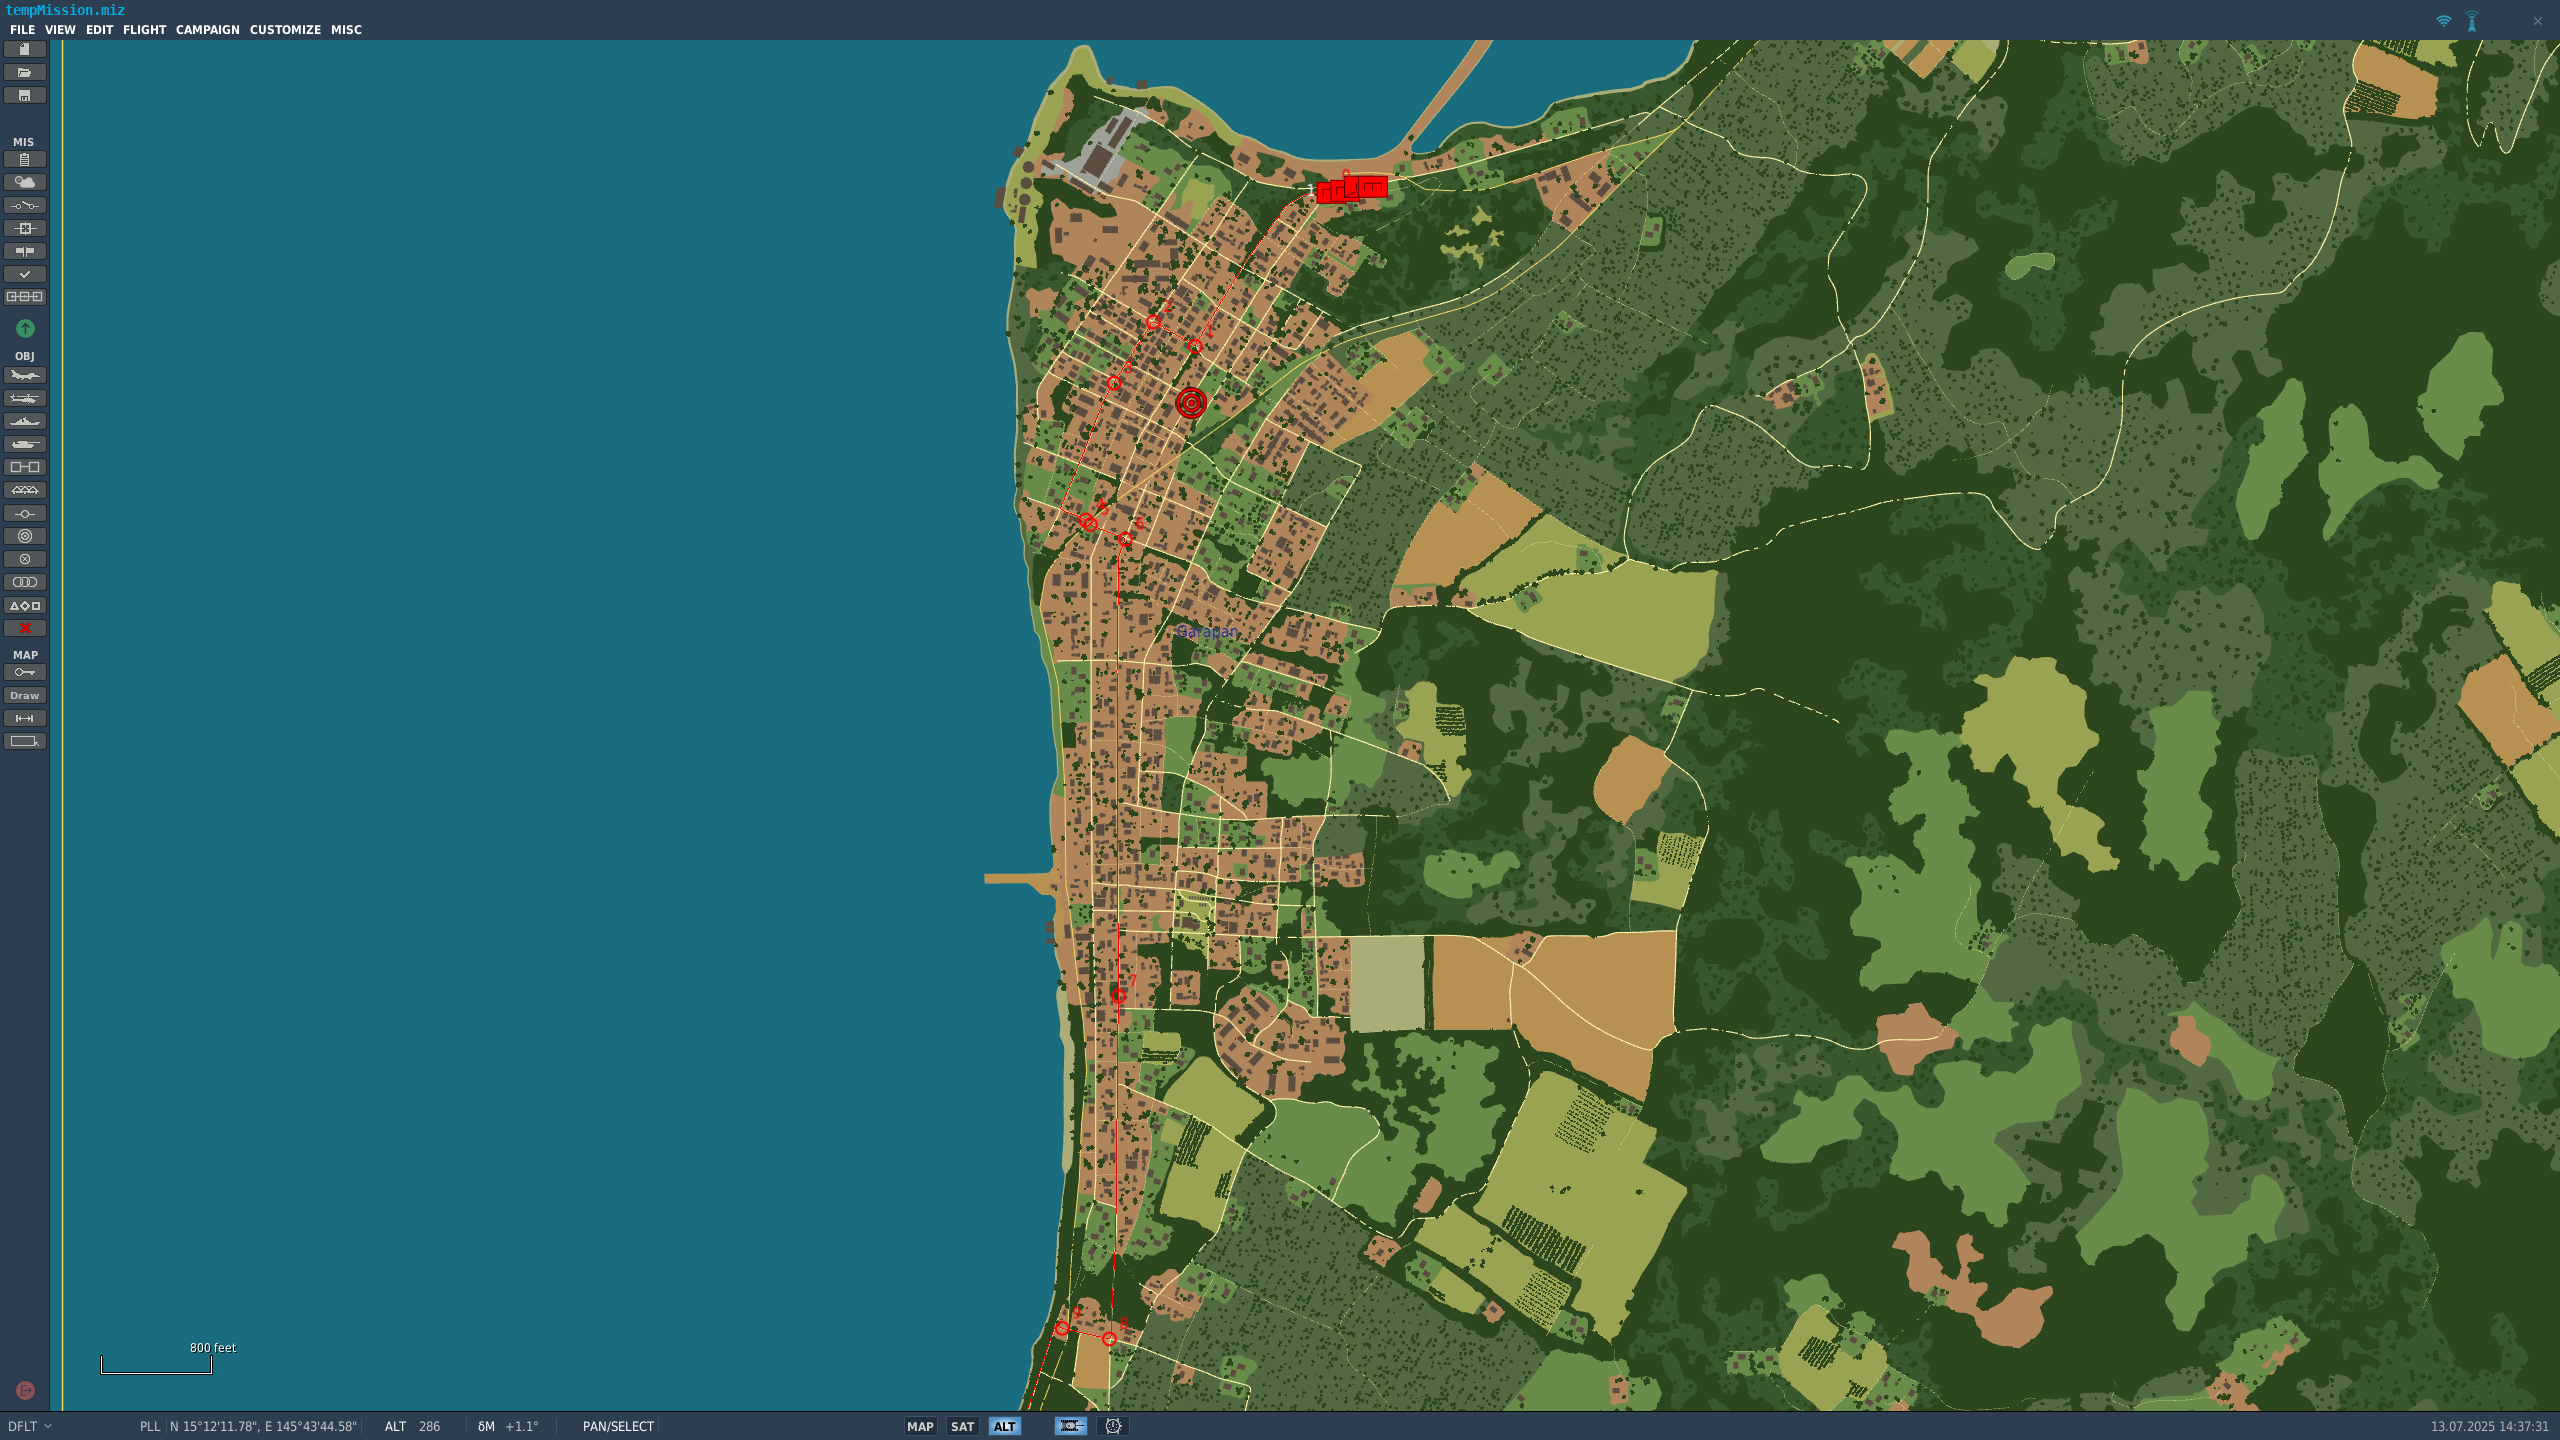Click the tempMission.miz title text
Viewport: 2560px width, 1440px height.
[x=65, y=10]
